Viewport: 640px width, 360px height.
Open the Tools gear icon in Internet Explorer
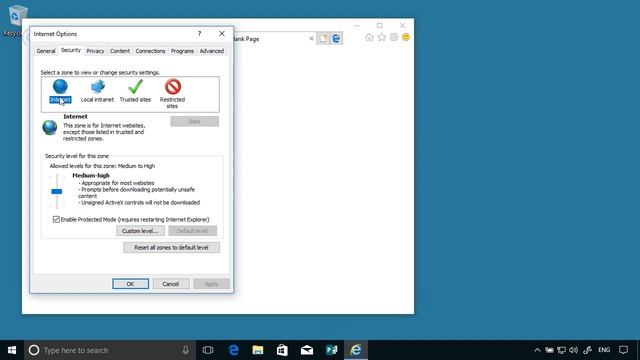pos(393,38)
